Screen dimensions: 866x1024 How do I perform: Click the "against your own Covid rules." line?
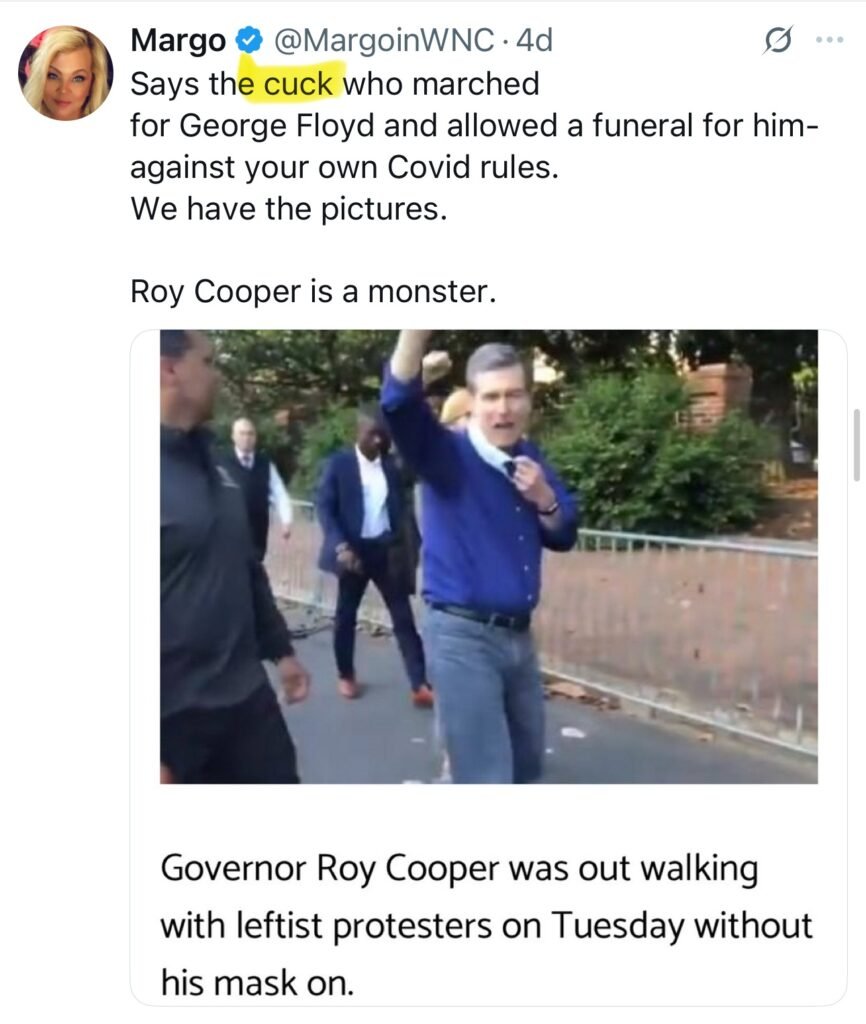coord(342,168)
